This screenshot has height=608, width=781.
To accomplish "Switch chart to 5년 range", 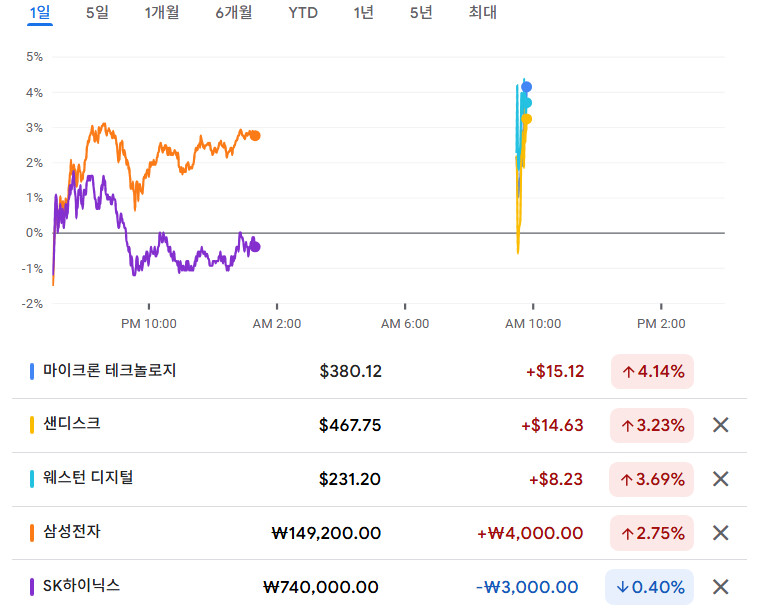I will tap(421, 13).
